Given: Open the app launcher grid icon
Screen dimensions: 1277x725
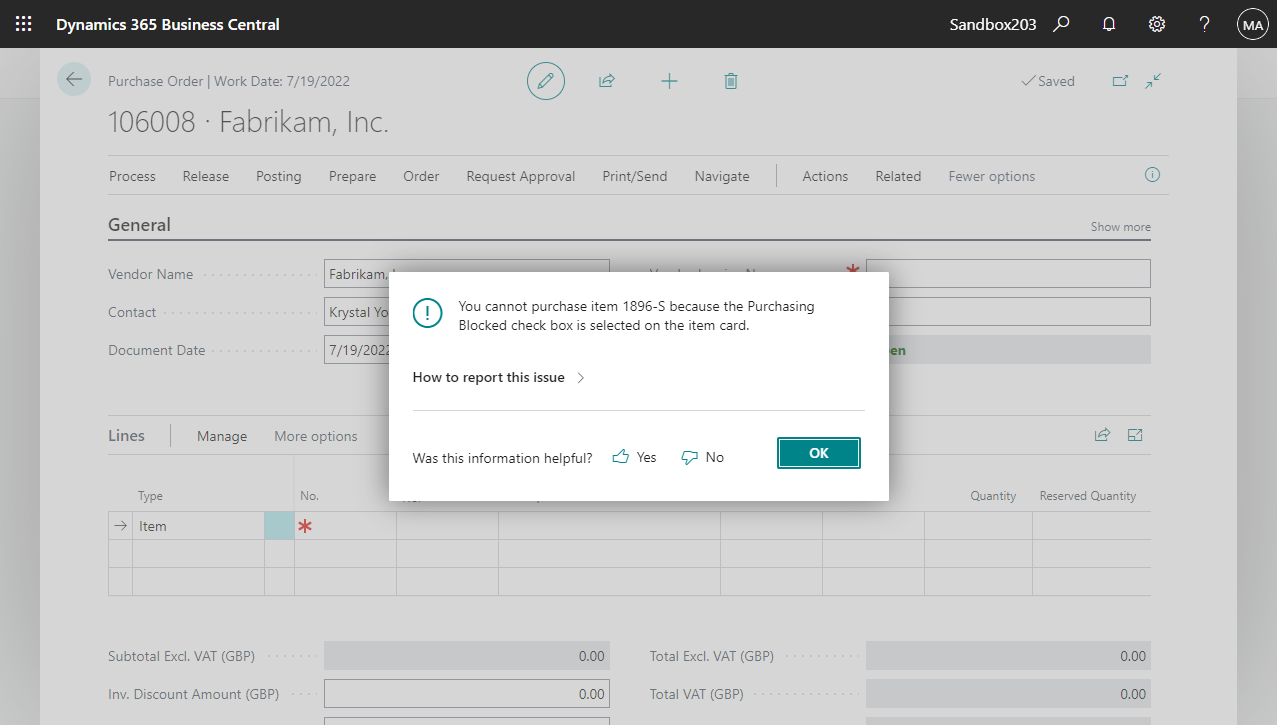Looking at the screenshot, I should (23, 23).
